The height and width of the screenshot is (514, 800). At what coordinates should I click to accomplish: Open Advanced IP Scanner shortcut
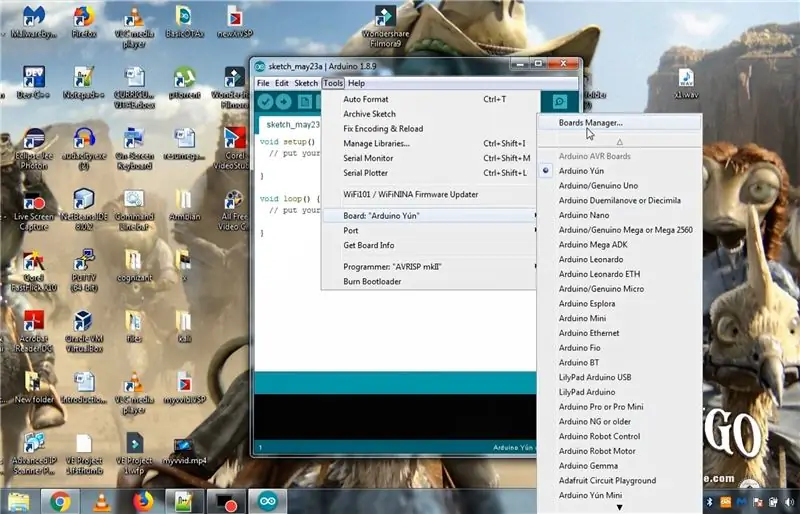(34, 453)
